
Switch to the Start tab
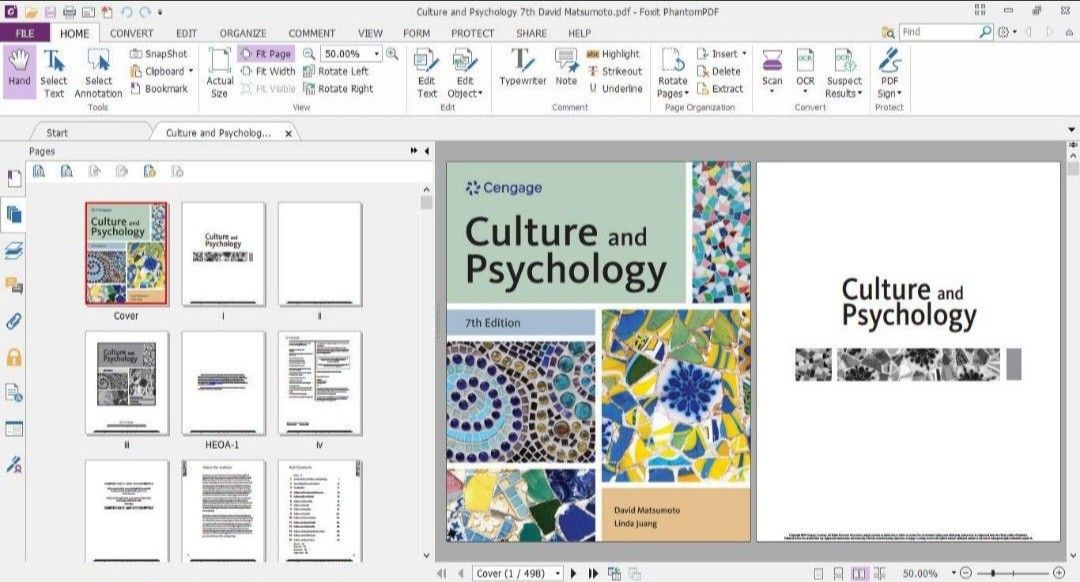57,132
